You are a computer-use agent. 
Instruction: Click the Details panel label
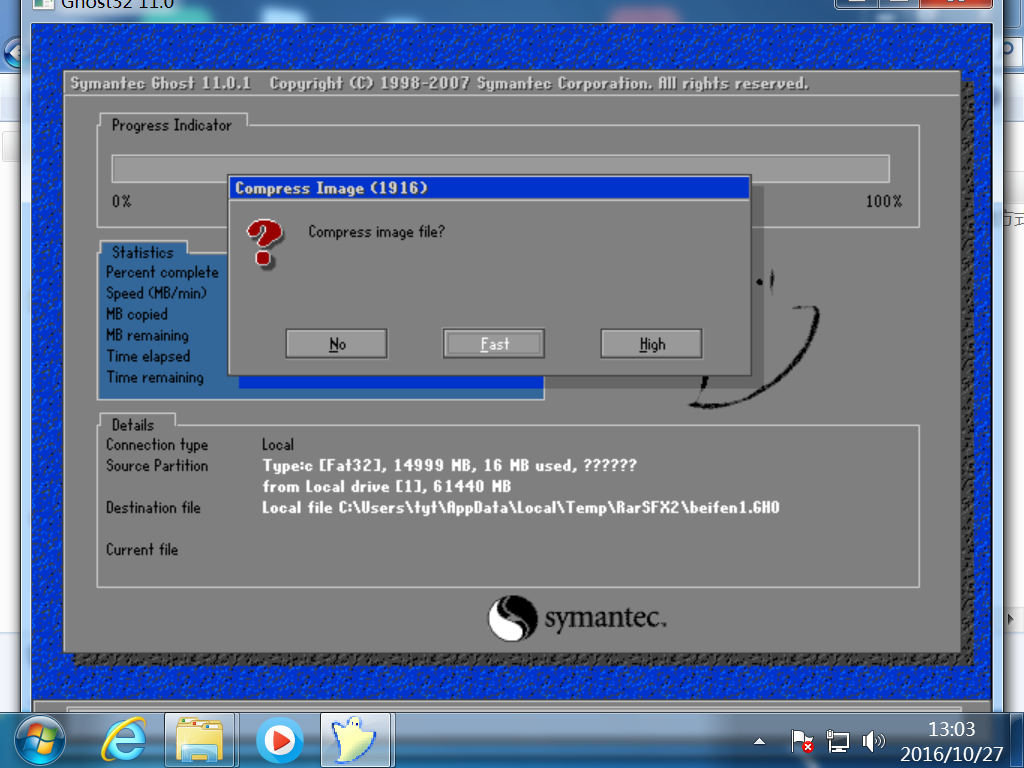coord(133,425)
